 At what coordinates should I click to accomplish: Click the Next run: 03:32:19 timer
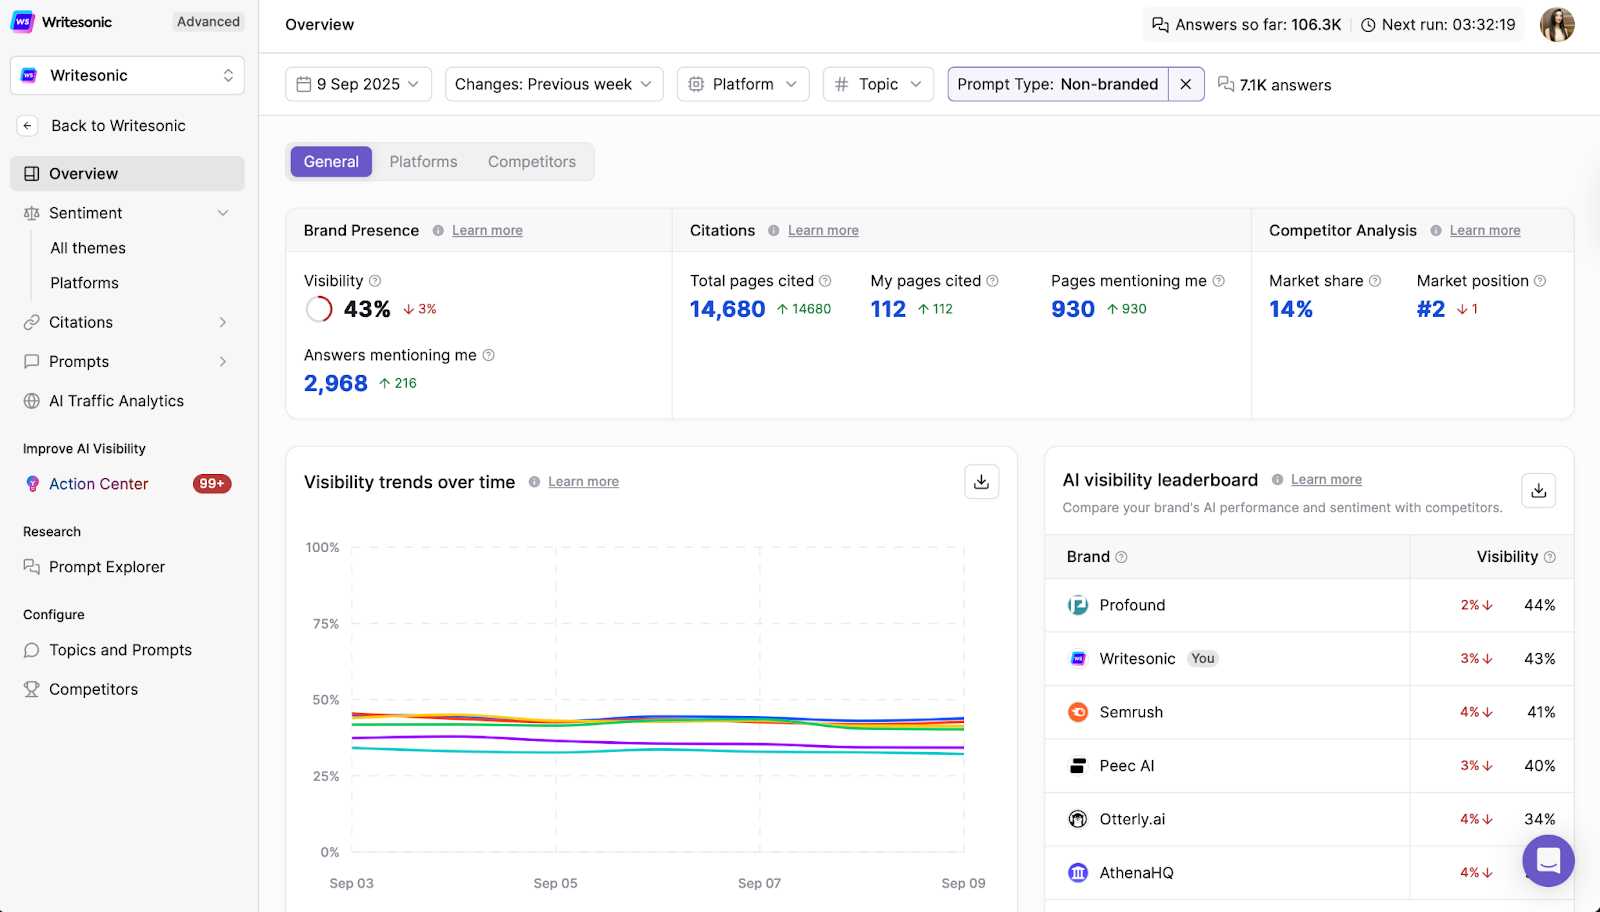pyautogui.click(x=1438, y=24)
